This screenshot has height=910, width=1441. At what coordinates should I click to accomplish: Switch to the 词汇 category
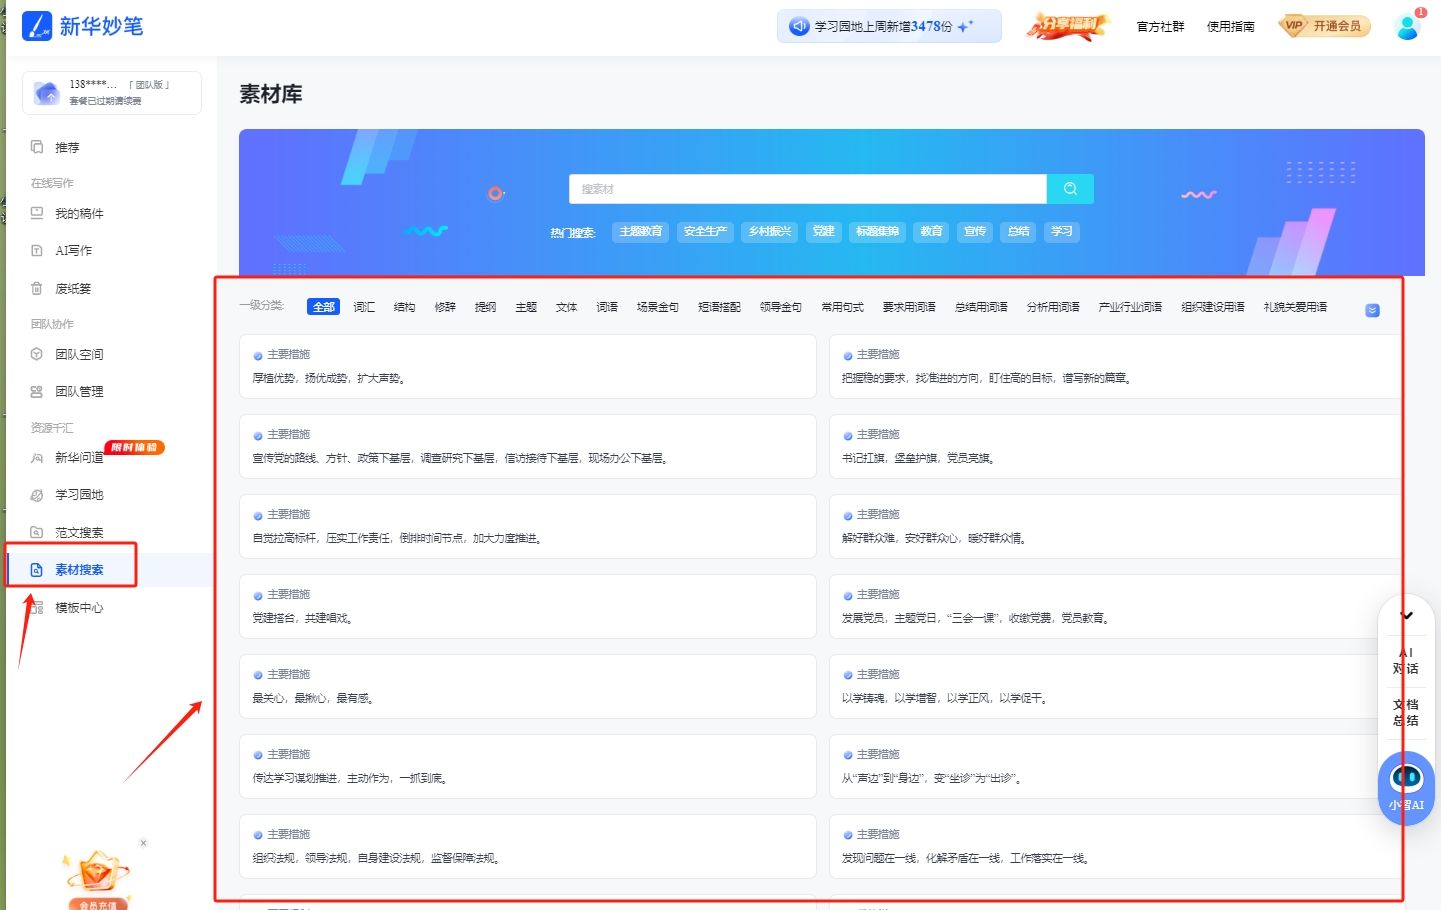[364, 307]
